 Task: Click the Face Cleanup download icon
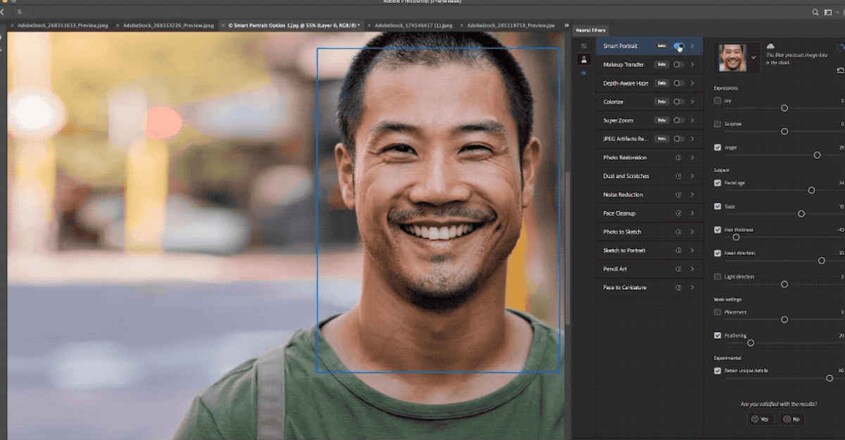(x=678, y=214)
